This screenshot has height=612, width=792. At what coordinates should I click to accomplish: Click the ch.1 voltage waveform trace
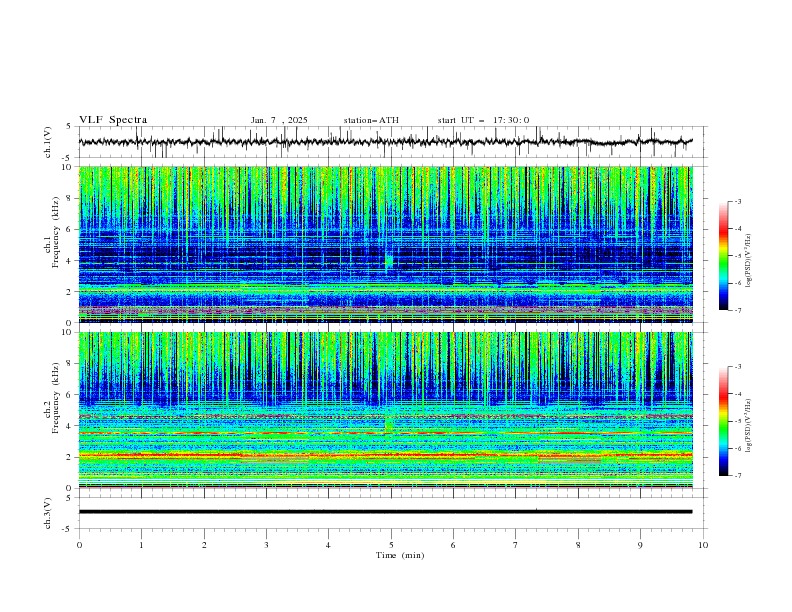tap(386, 142)
